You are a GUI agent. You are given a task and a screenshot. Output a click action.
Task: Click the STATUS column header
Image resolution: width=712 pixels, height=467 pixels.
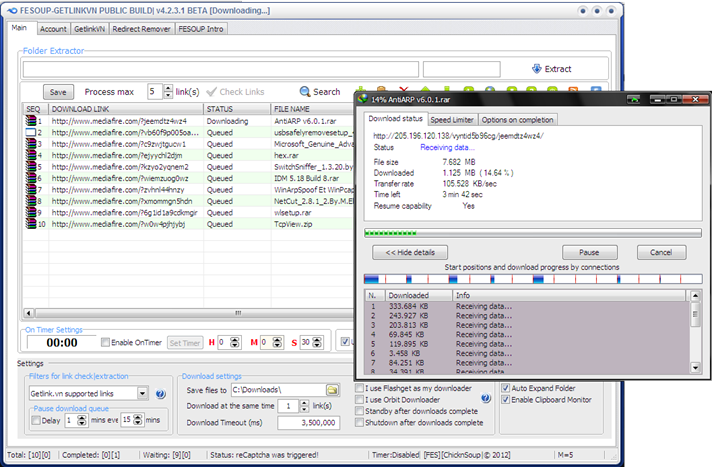coord(237,109)
